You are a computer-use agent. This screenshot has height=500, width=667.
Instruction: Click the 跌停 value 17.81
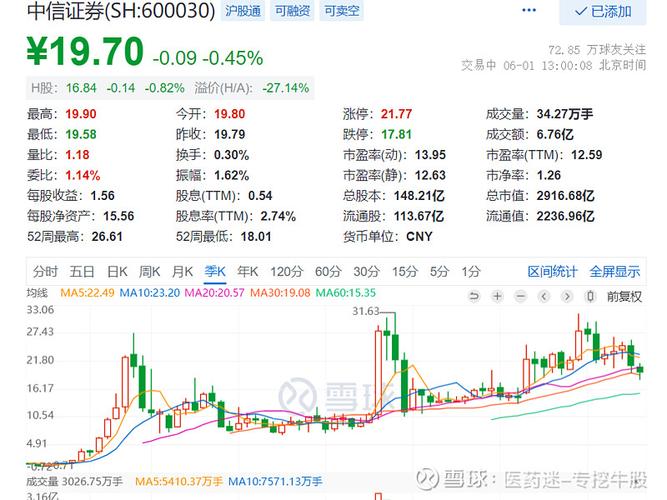[396, 134]
